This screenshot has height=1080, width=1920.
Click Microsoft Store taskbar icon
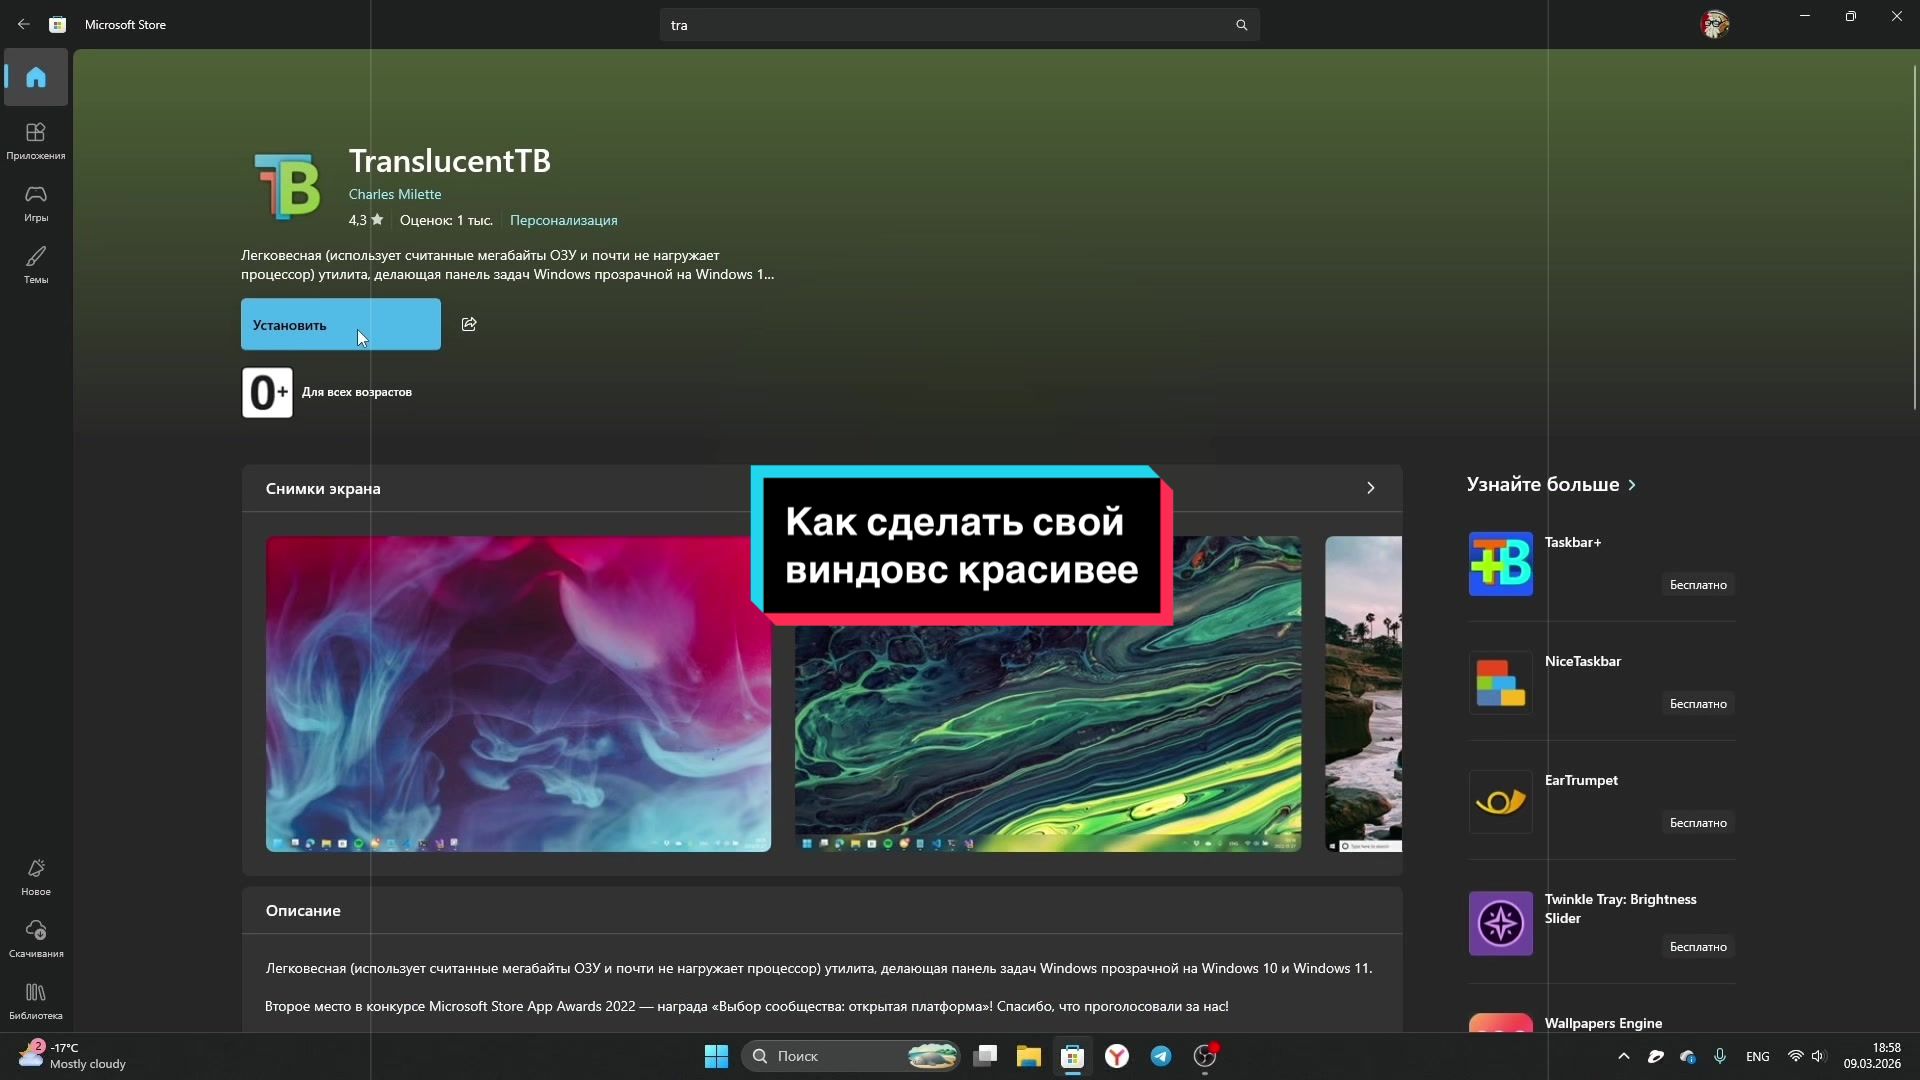(x=1073, y=1056)
